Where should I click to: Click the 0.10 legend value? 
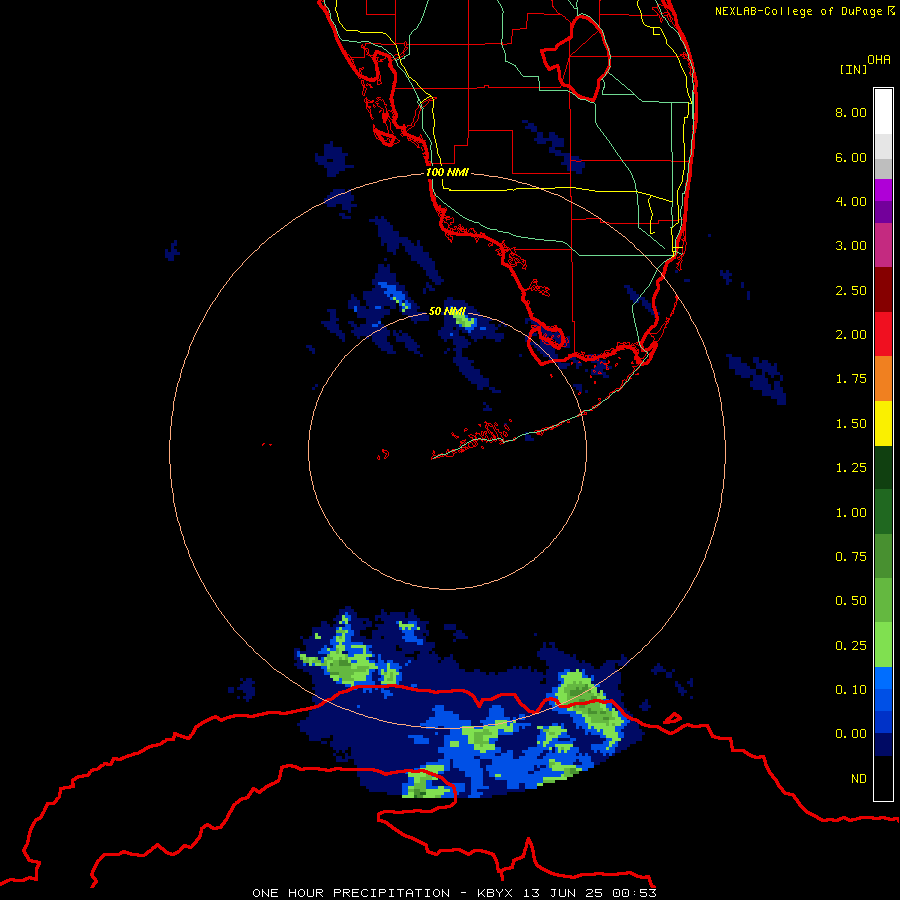coord(851,690)
